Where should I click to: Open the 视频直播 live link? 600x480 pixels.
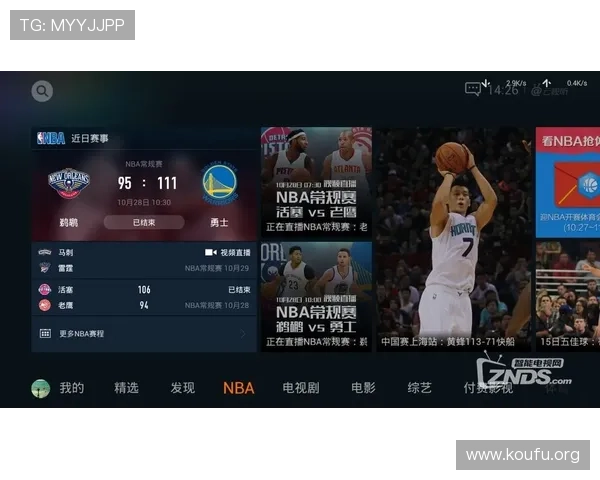pyautogui.click(x=235, y=253)
